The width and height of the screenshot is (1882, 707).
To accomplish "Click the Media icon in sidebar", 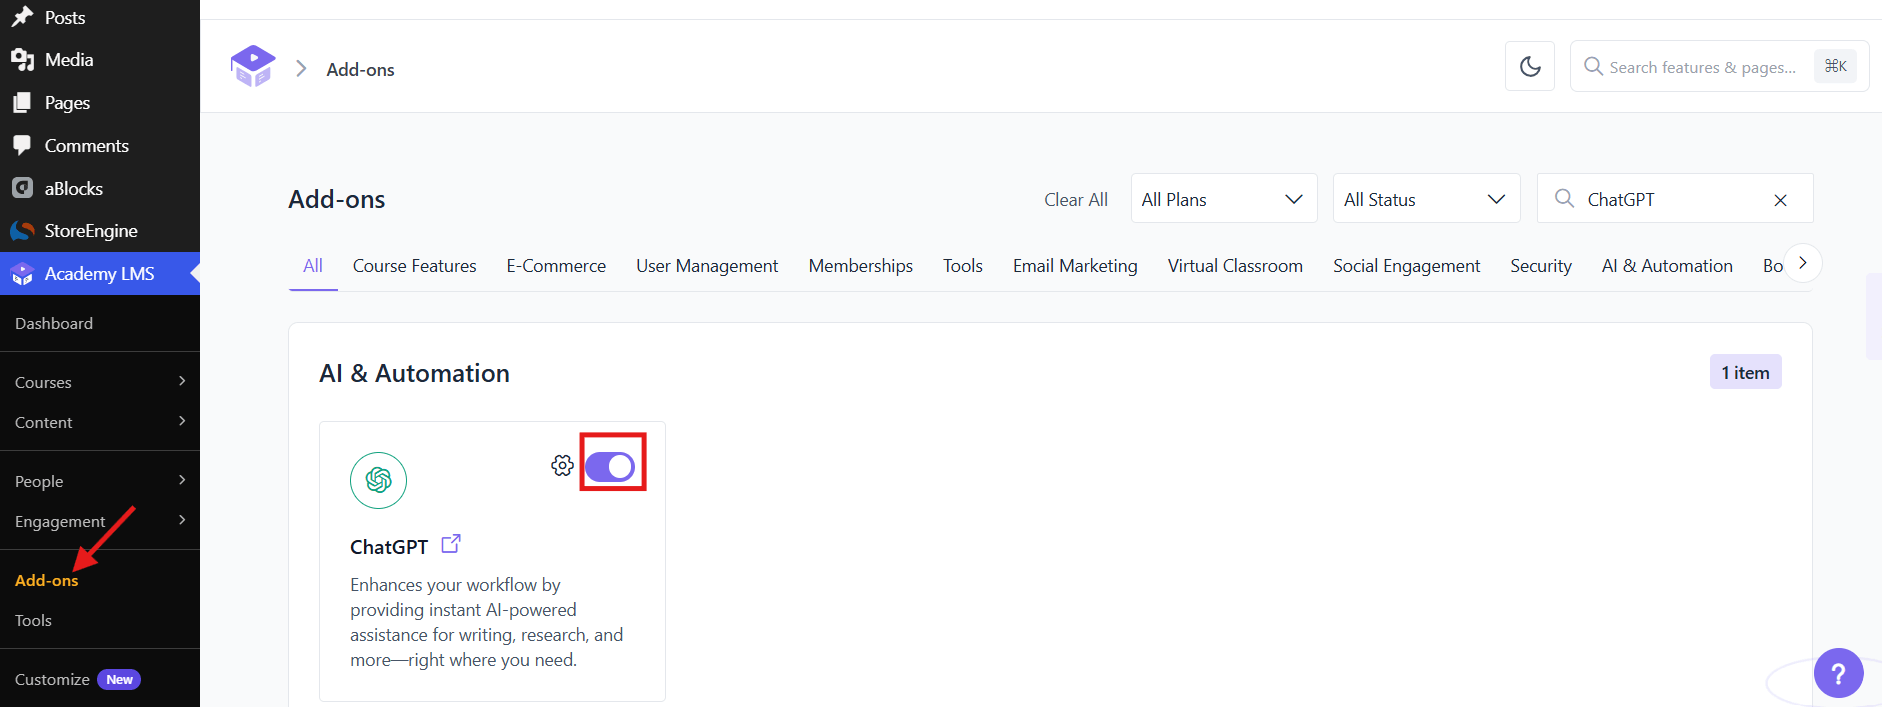I will [22, 60].
